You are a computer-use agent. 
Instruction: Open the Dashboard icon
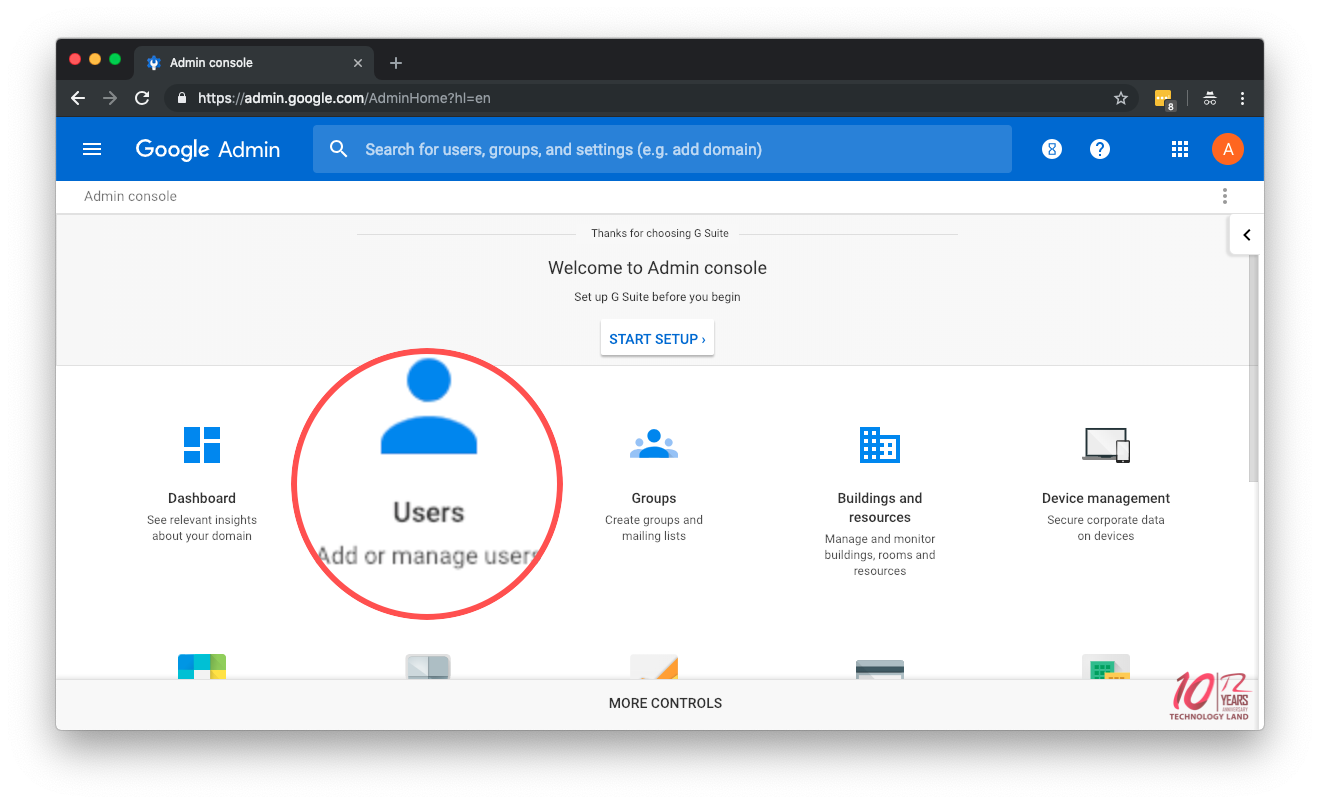[202, 445]
